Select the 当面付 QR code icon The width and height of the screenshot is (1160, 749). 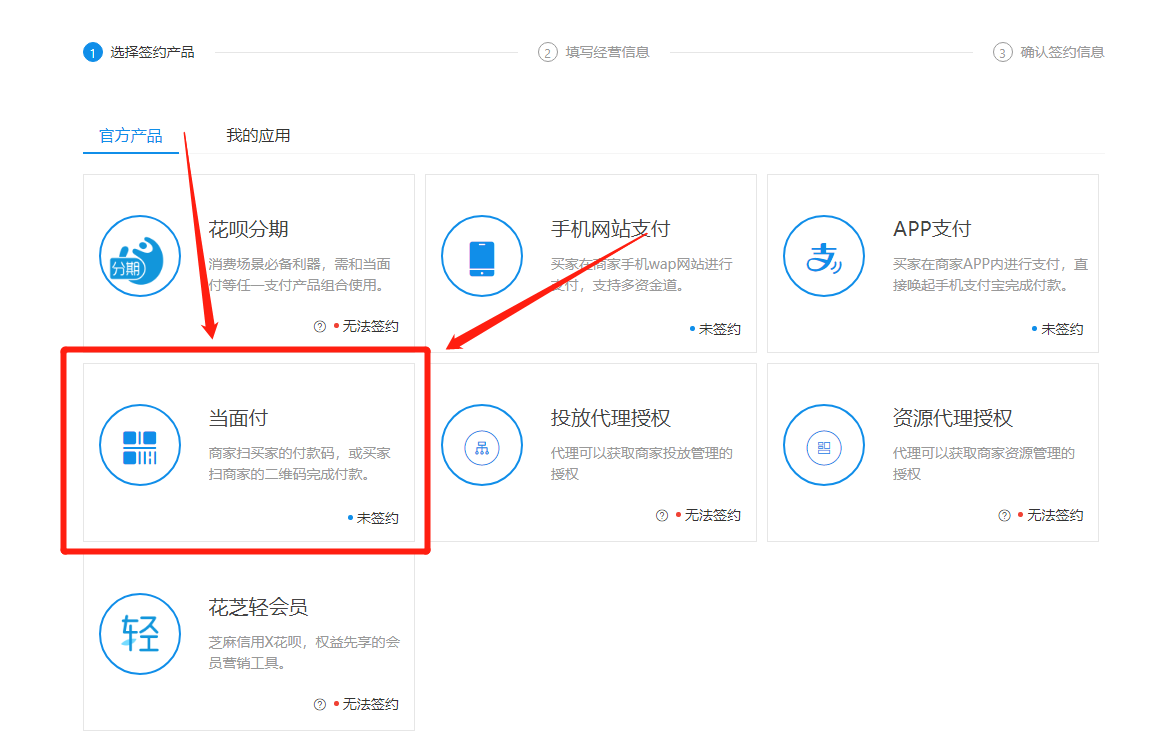click(140, 445)
